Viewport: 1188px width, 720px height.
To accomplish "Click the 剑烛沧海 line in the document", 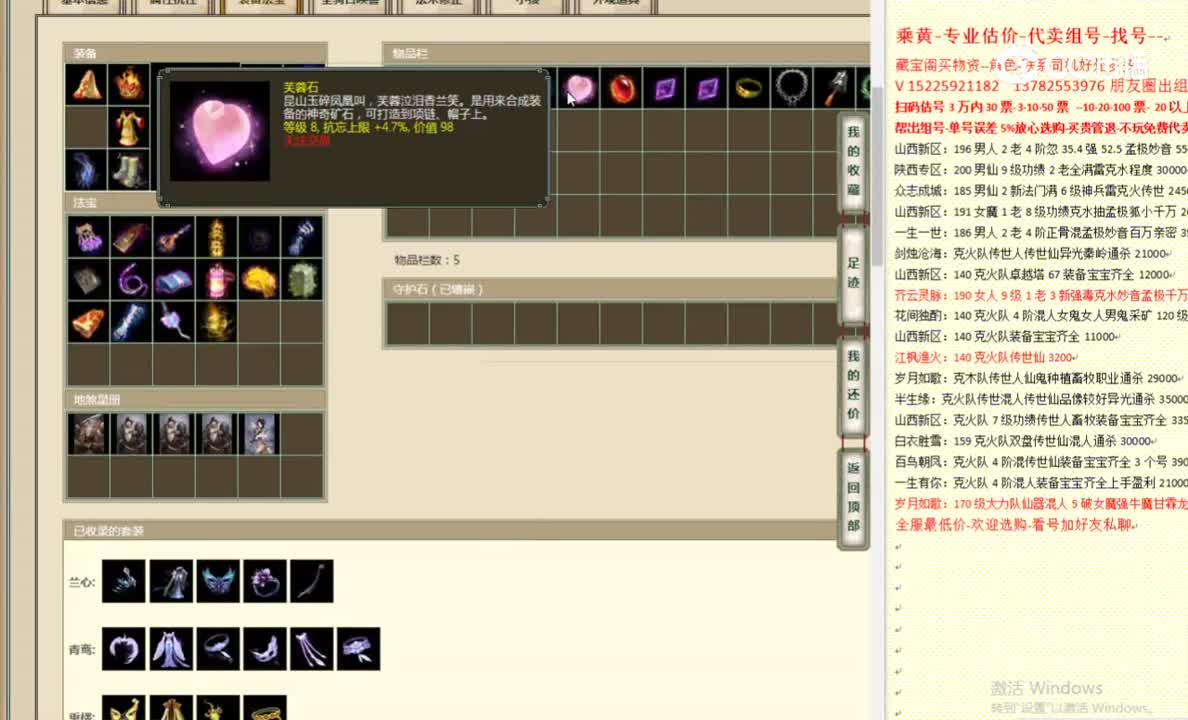I will point(1033,253).
